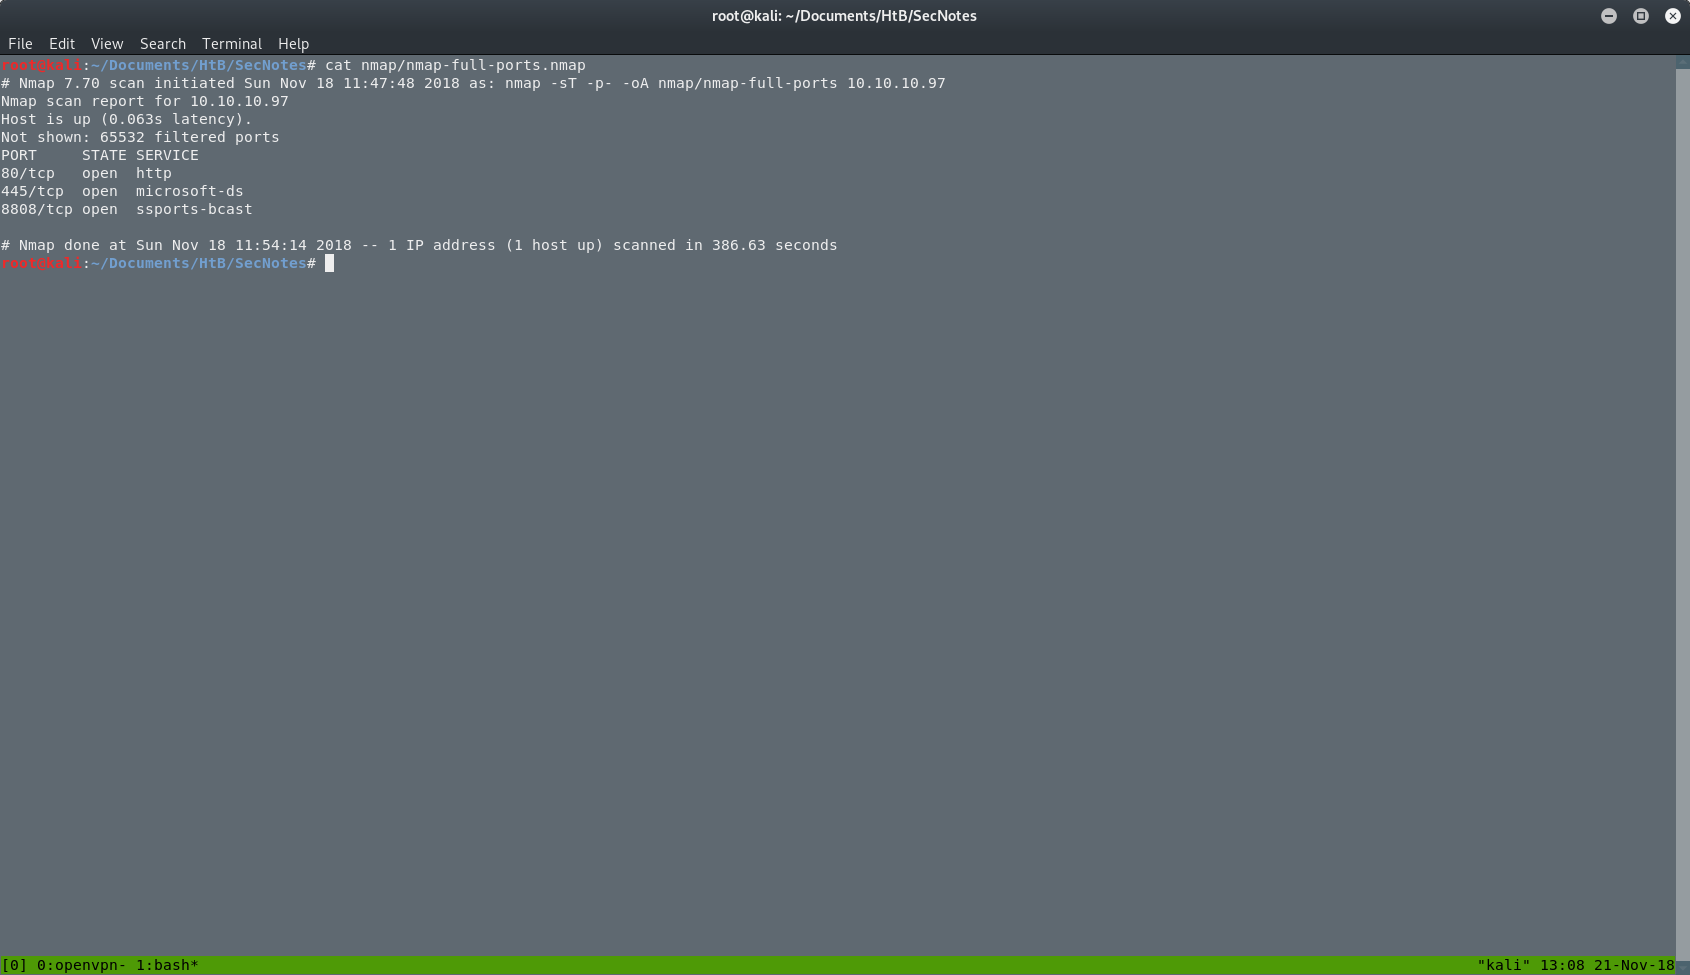Select the 0:openvpn tmux window

[x=81, y=965]
